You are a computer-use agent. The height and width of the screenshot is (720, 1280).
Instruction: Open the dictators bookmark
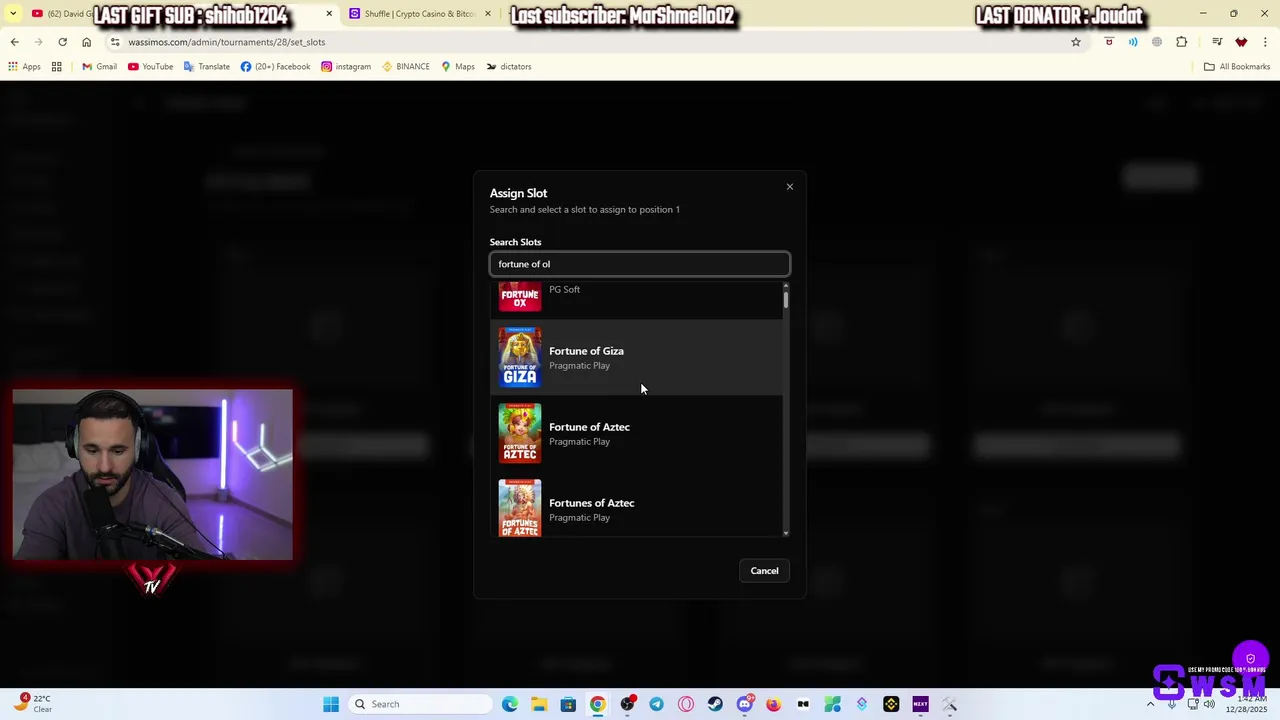point(509,67)
